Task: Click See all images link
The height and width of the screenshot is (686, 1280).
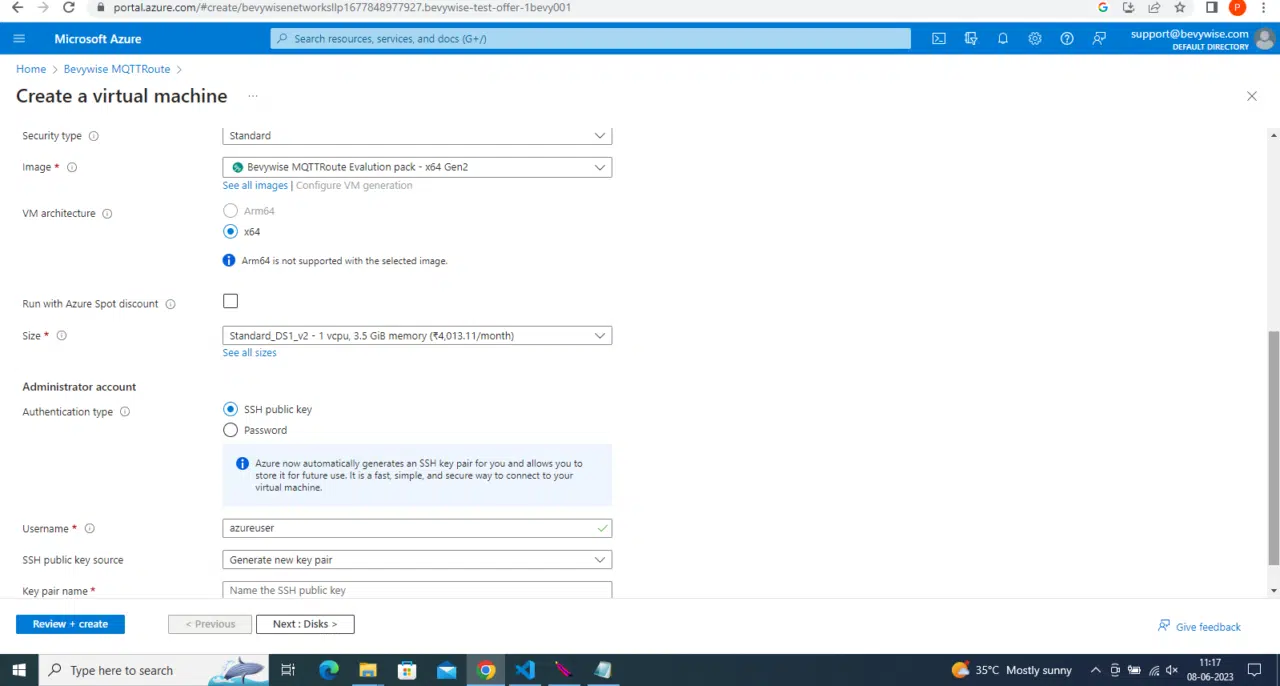Action: [255, 186]
